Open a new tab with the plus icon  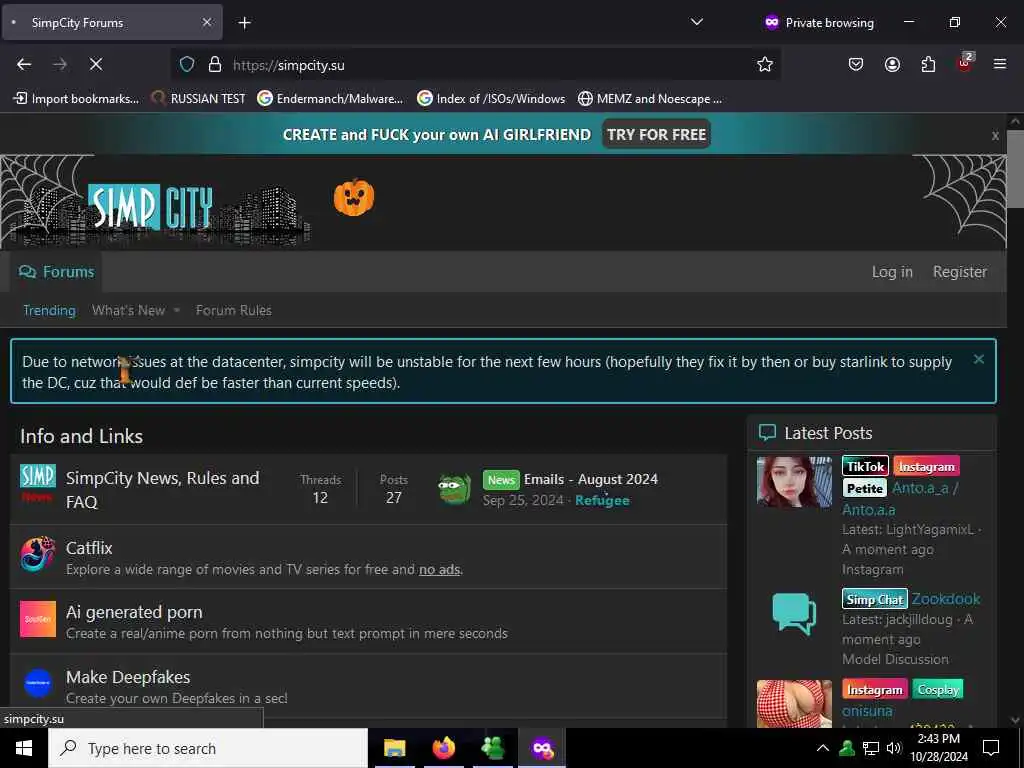coord(244,23)
